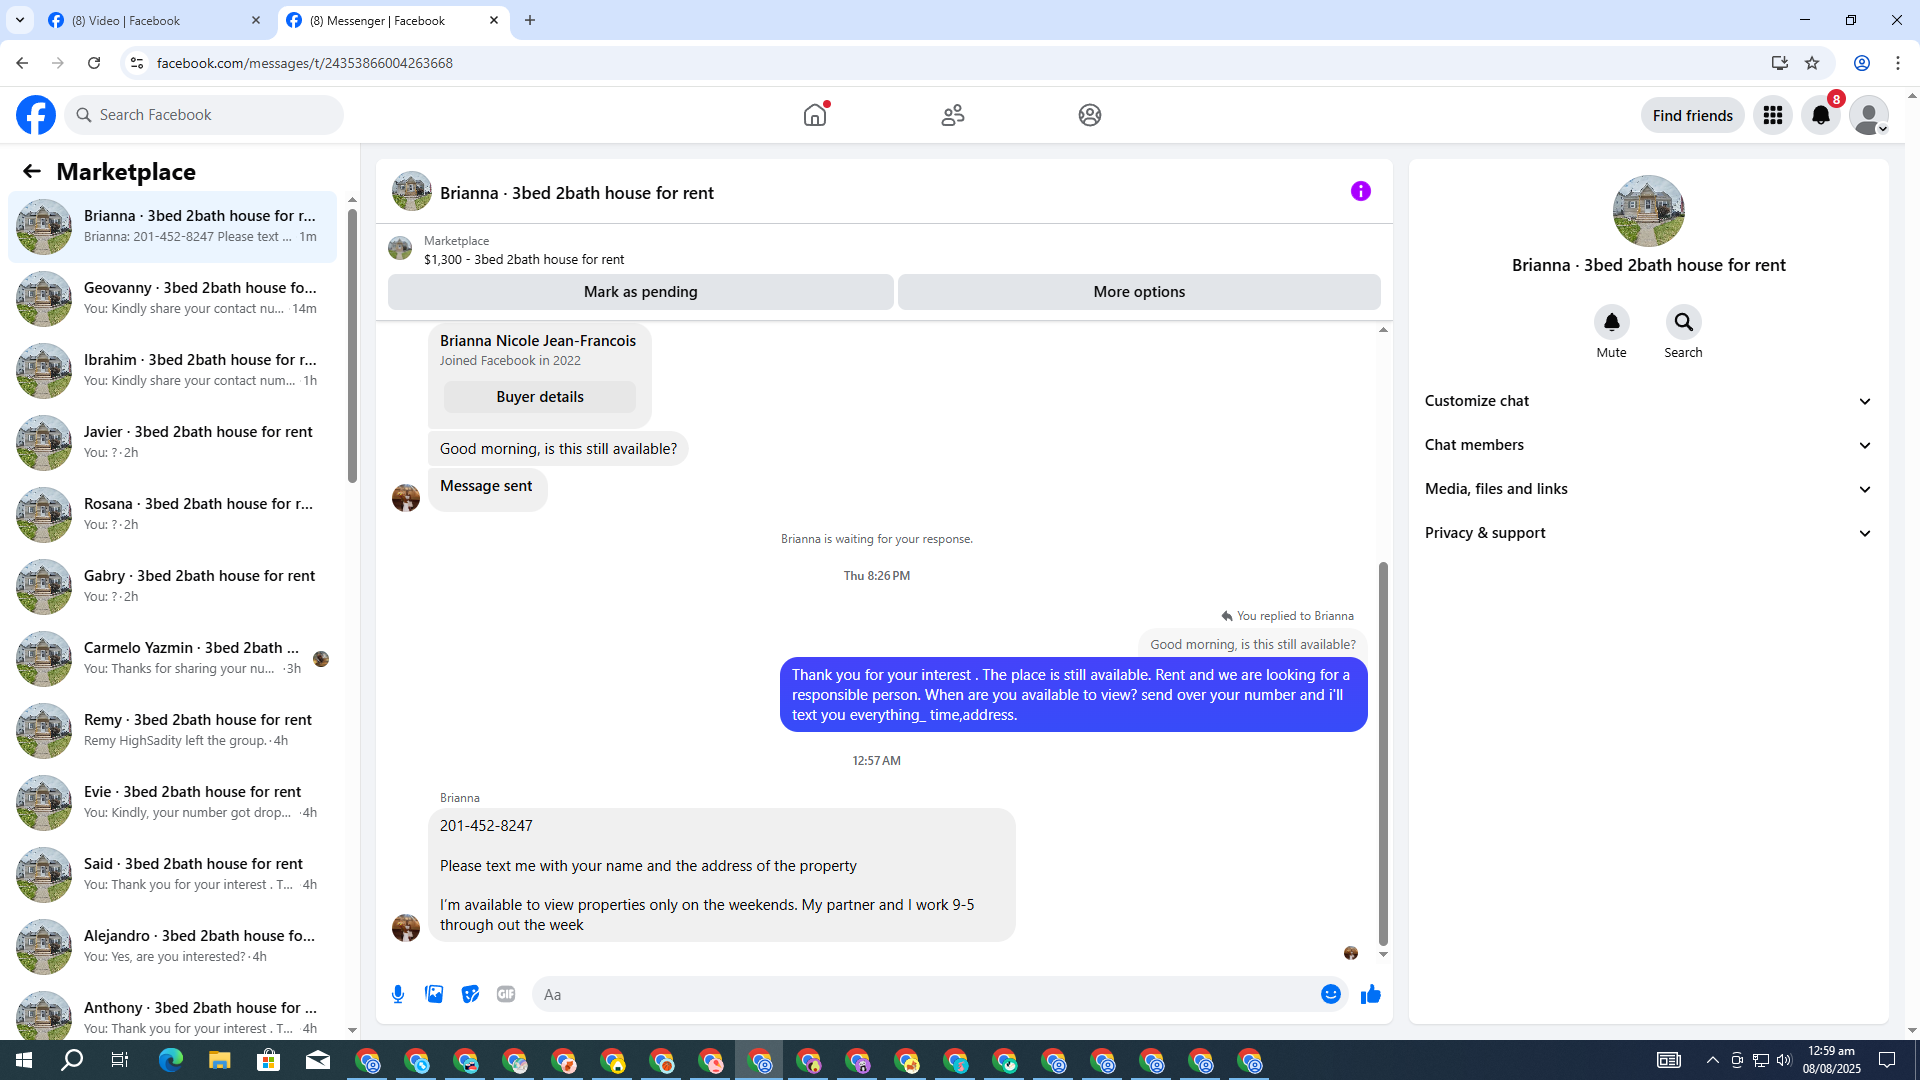Mark listing as pending
This screenshot has height=1080, width=1920.
tap(640, 292)
